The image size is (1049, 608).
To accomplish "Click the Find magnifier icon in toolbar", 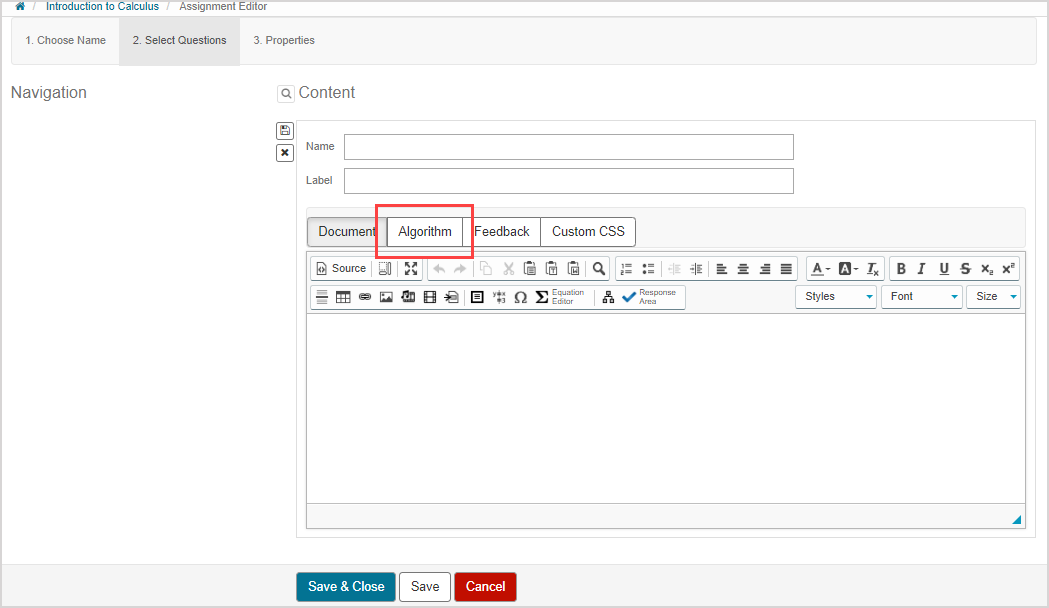I will tap(598, 268).
